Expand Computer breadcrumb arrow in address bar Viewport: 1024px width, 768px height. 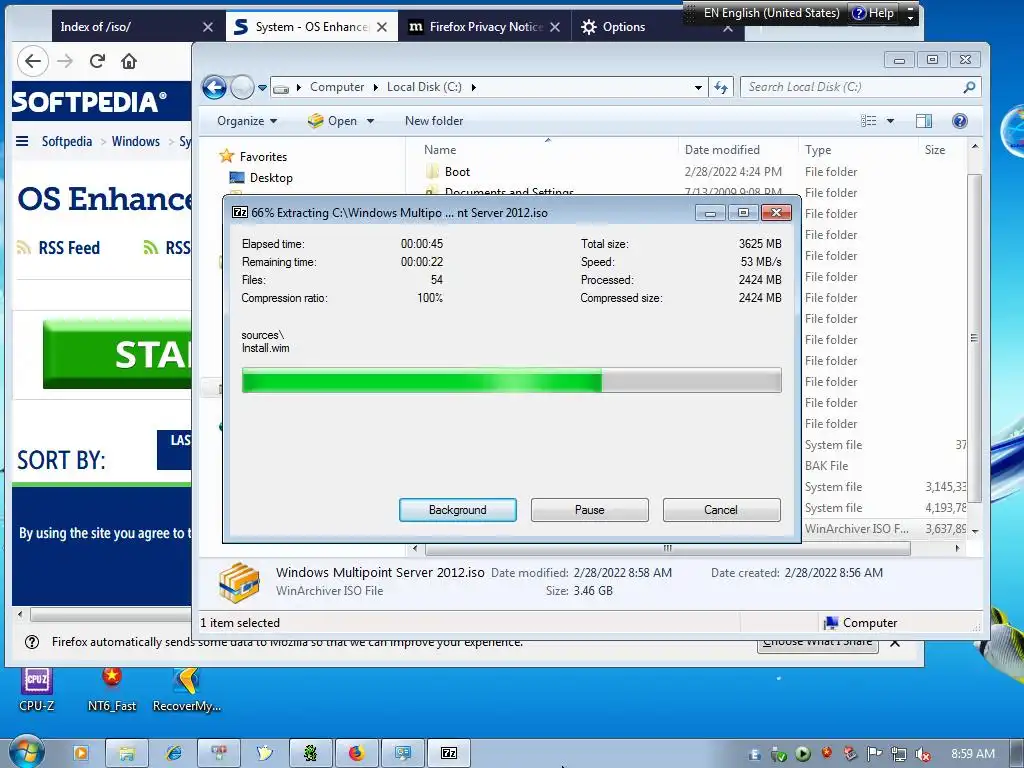[376, 87]
